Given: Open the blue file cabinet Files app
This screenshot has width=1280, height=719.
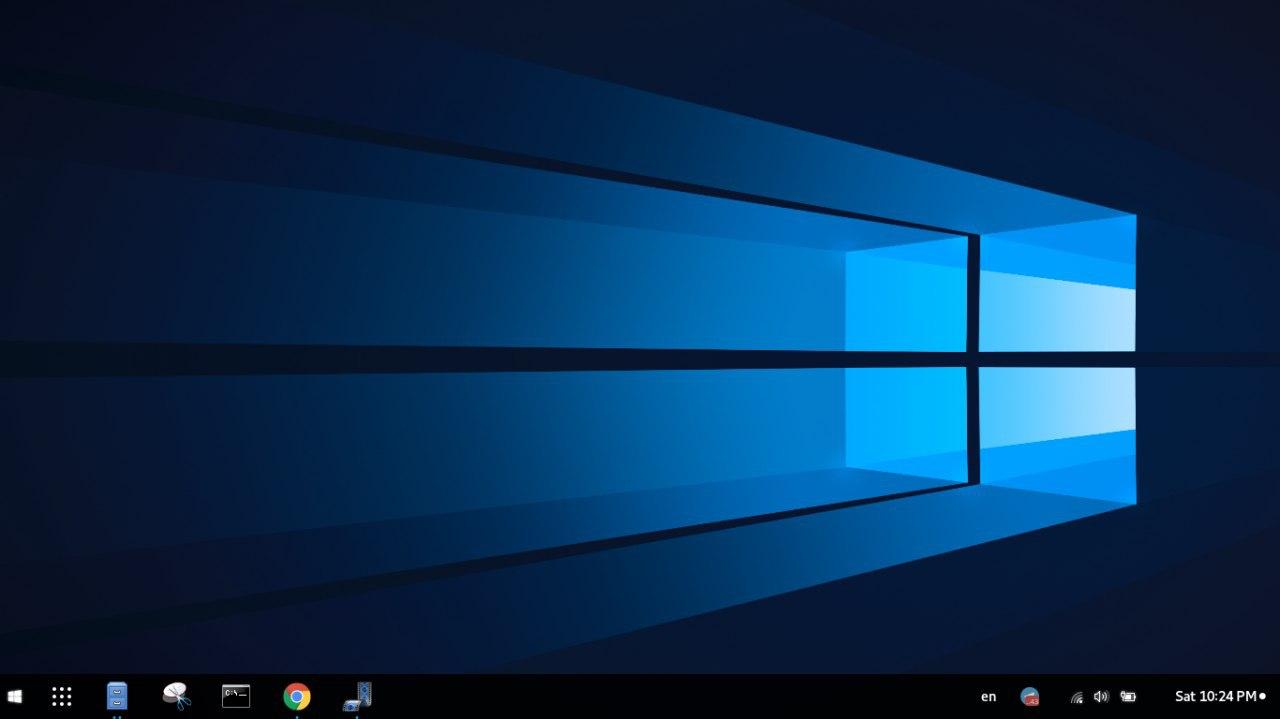Looking at the screenshot, I should (x=117, y=696).
